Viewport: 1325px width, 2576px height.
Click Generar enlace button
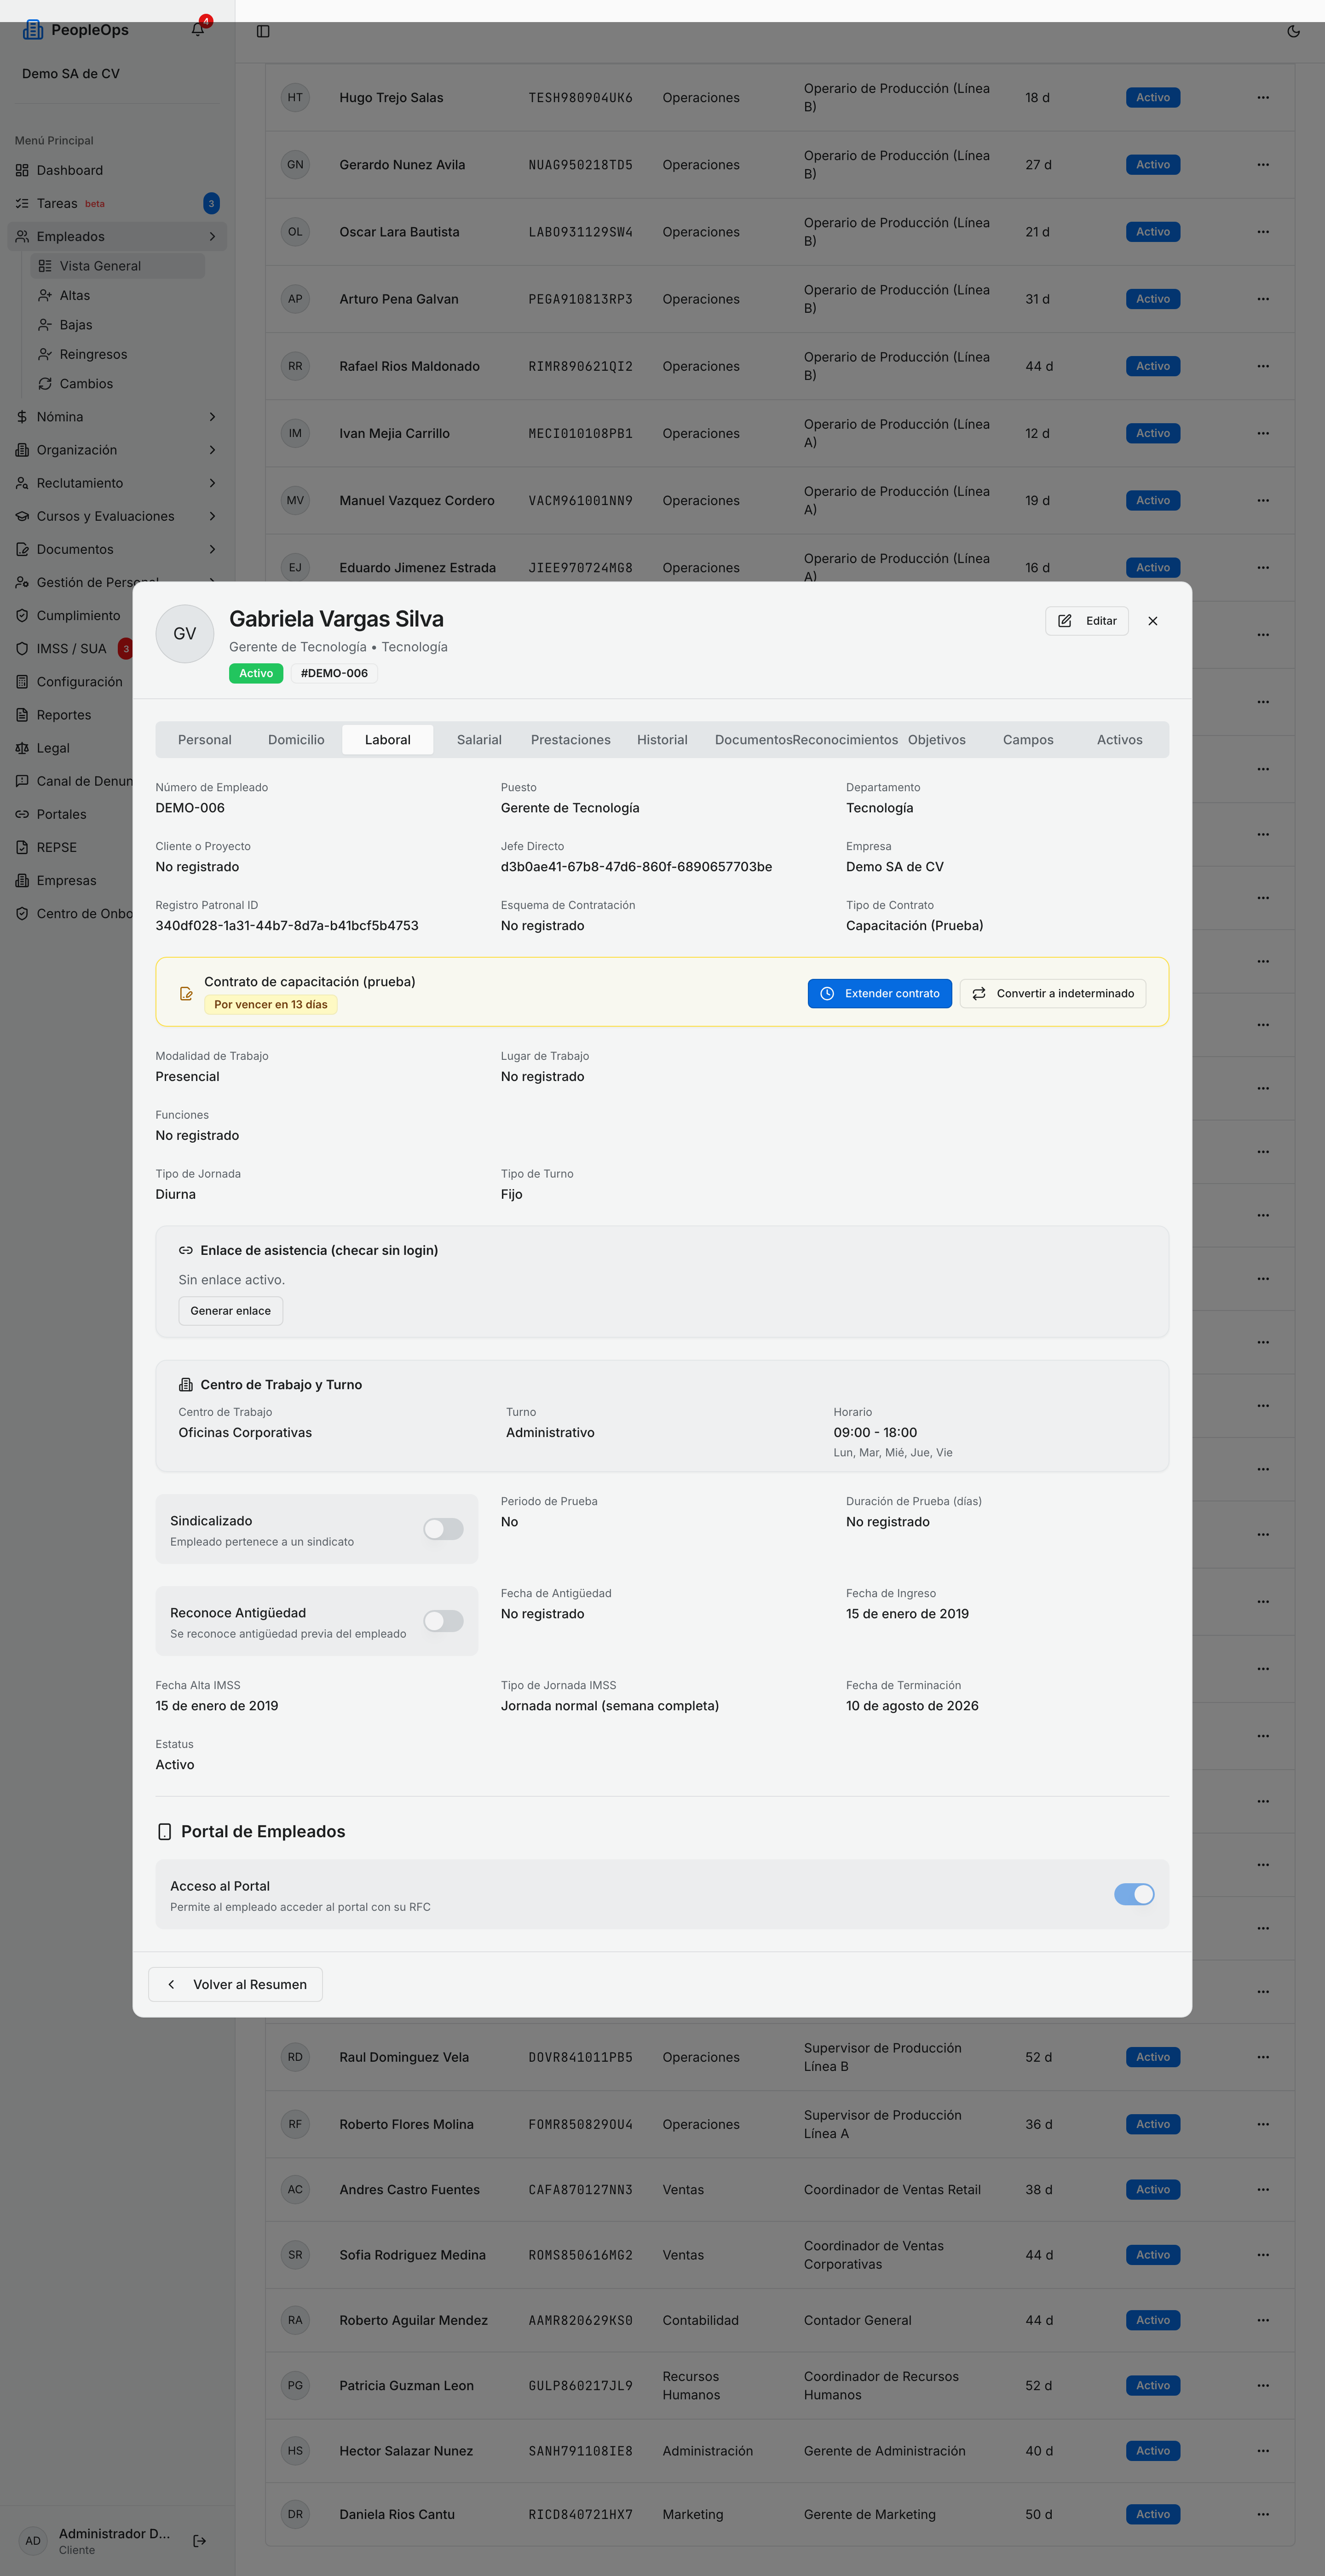click(x=230, y=1311)
